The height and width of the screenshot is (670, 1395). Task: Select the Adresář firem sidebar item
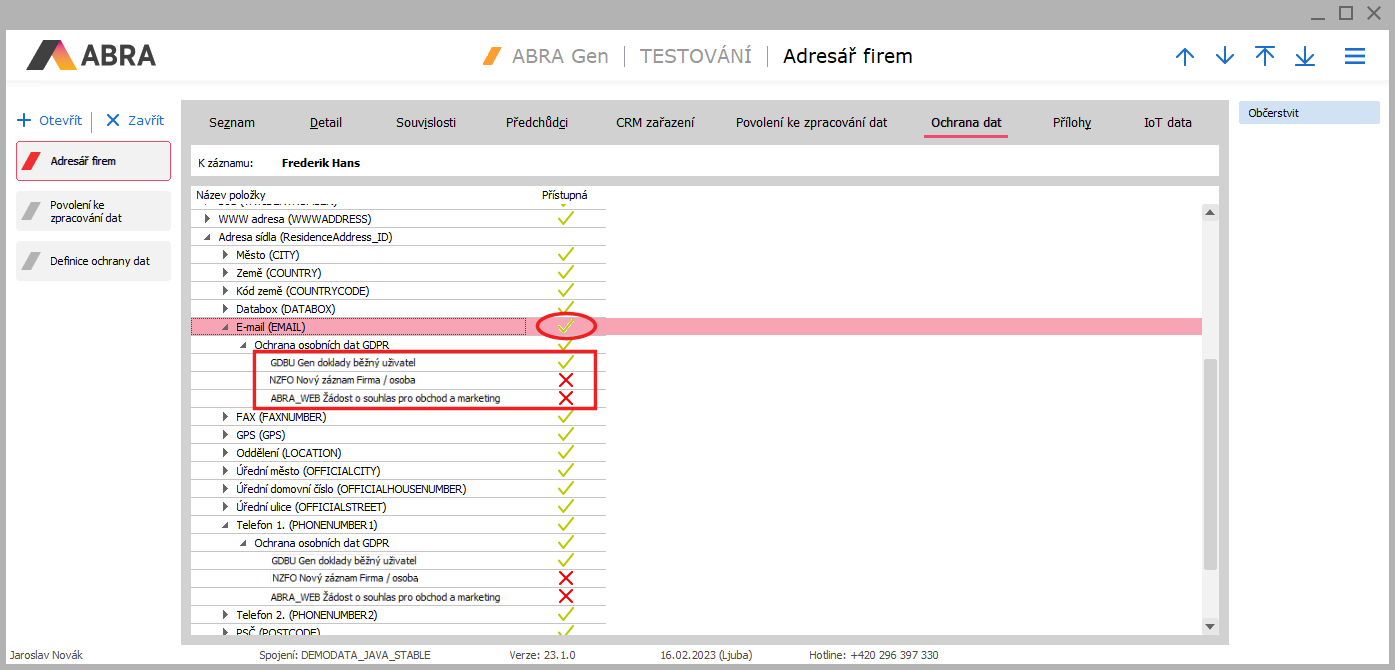(93, 161)
